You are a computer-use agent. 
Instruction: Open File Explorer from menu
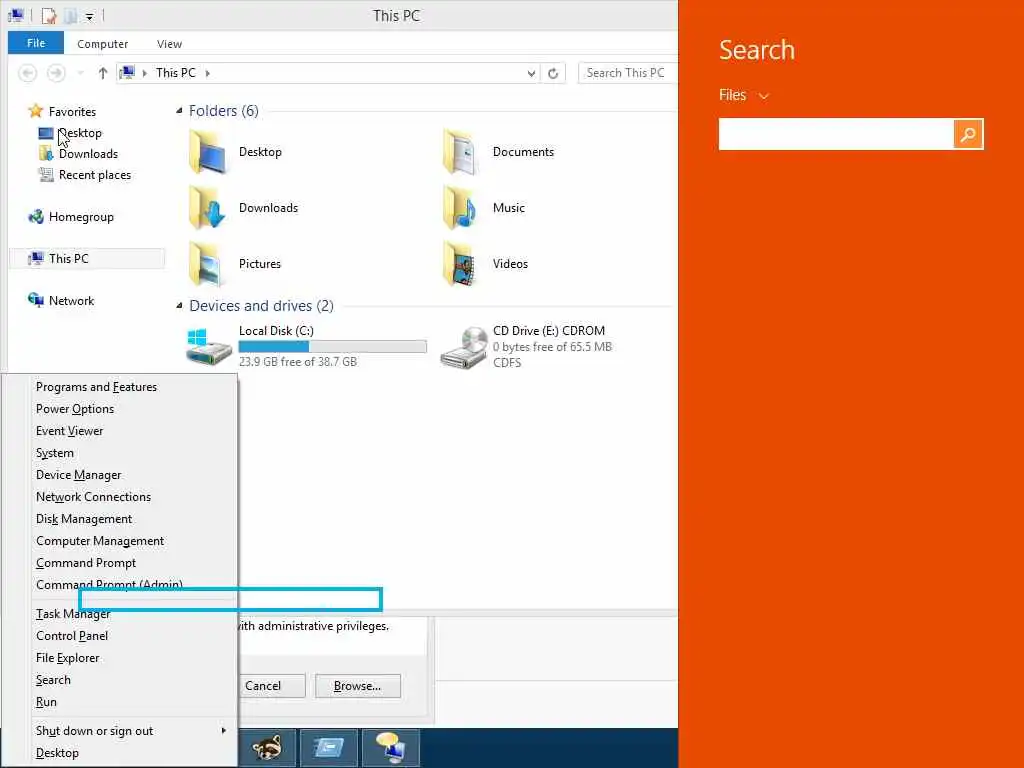coord(68,658)
